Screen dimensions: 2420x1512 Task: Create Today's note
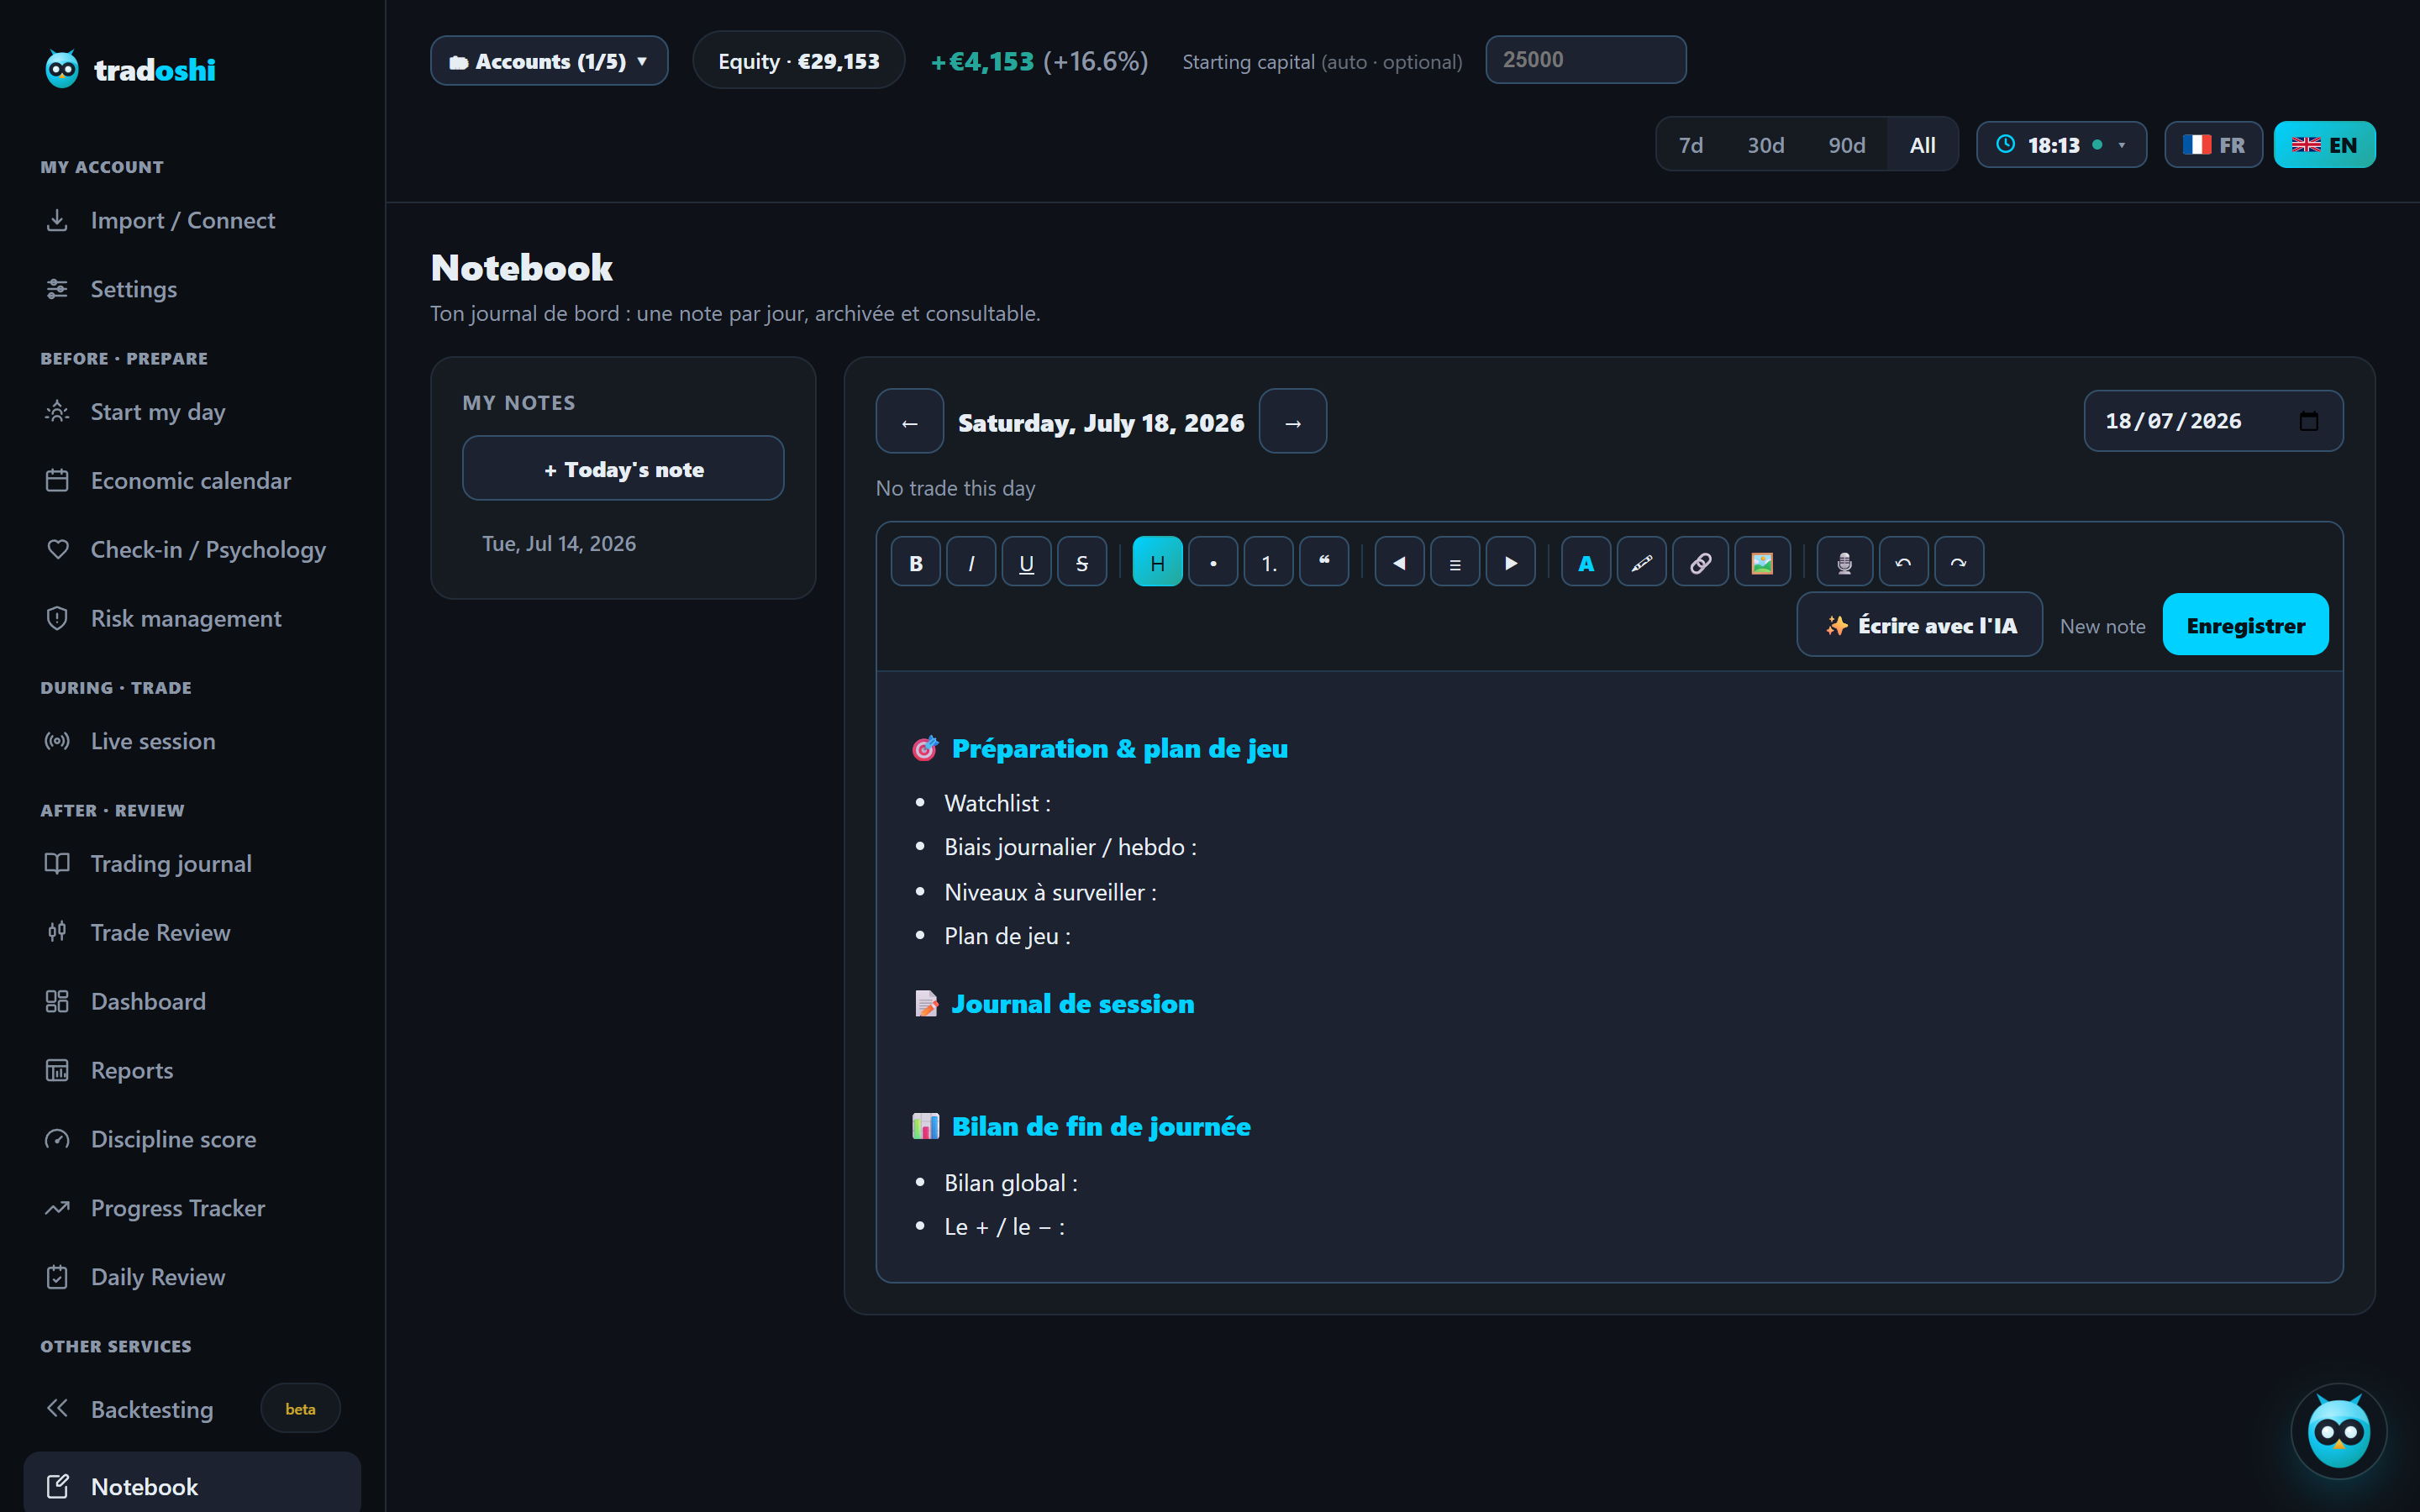point(623,468)
